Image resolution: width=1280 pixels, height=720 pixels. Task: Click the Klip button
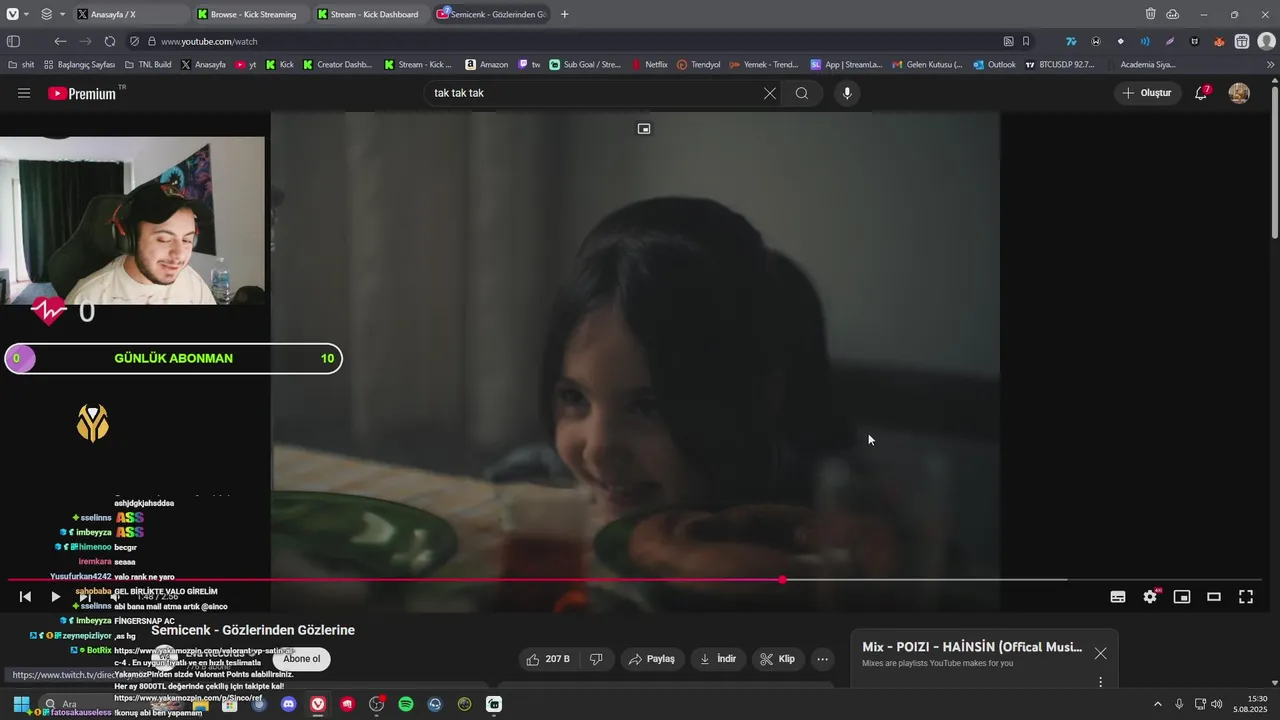[777, 659]
